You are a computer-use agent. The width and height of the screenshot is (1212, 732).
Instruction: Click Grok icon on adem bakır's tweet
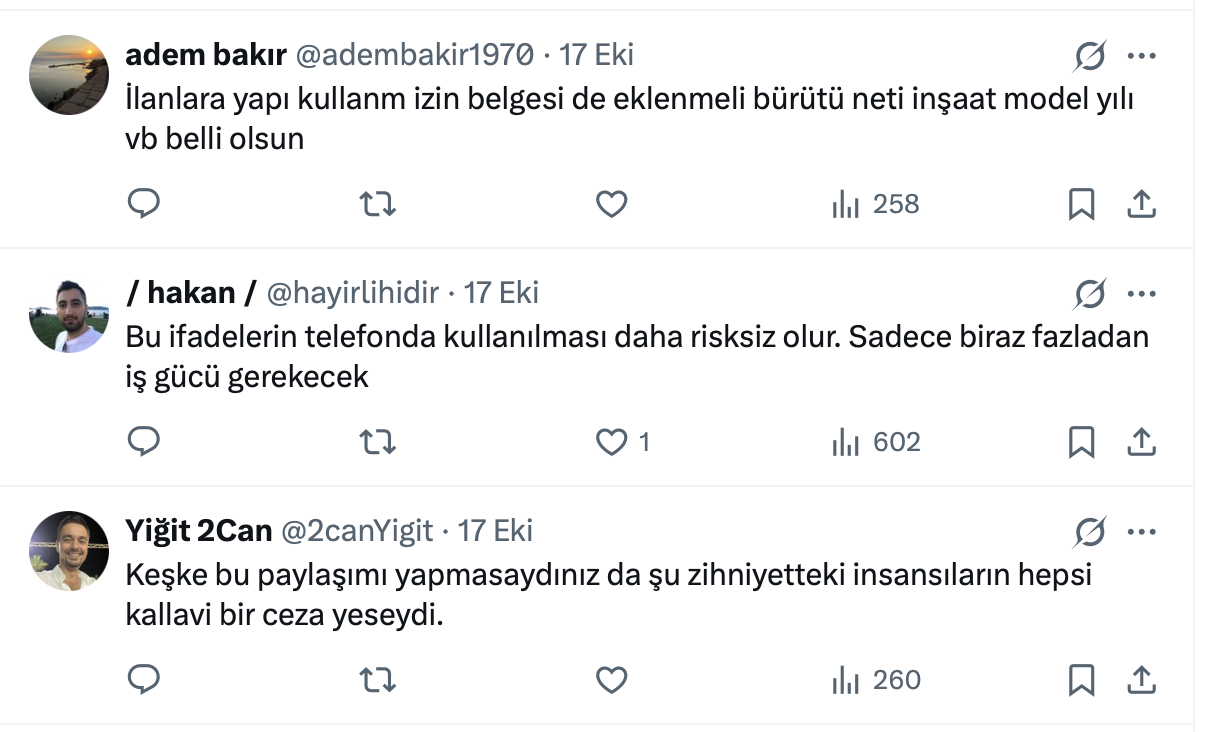(x=1089, y=58)
